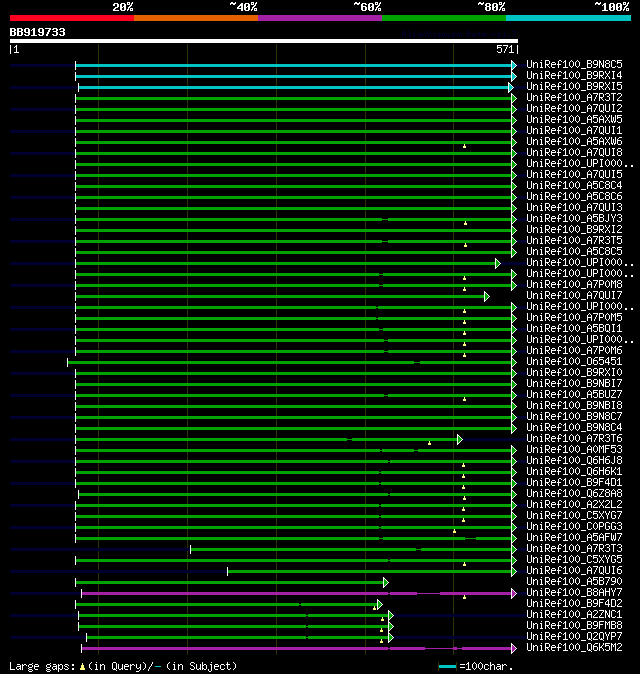
Task: Select UniRef100_A7QUI7 label
Action: [574, 296]
